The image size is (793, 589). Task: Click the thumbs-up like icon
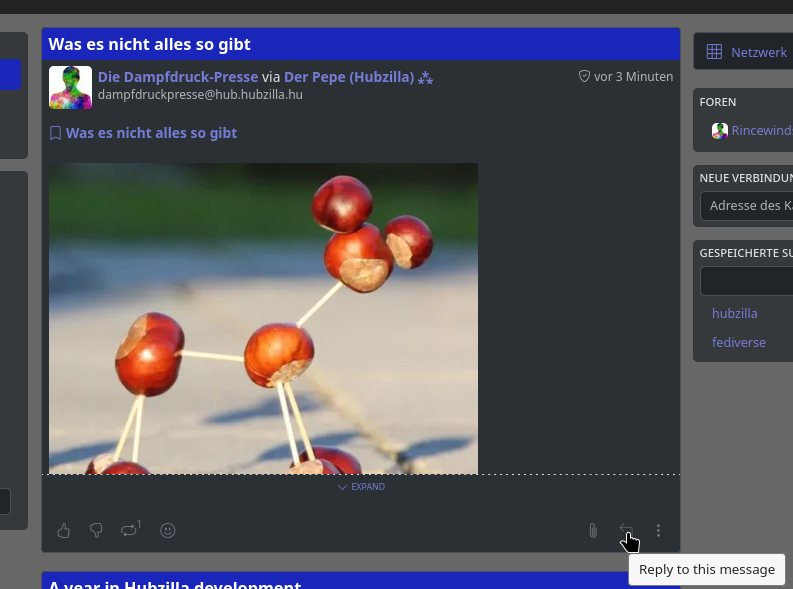tap(64, 531)
